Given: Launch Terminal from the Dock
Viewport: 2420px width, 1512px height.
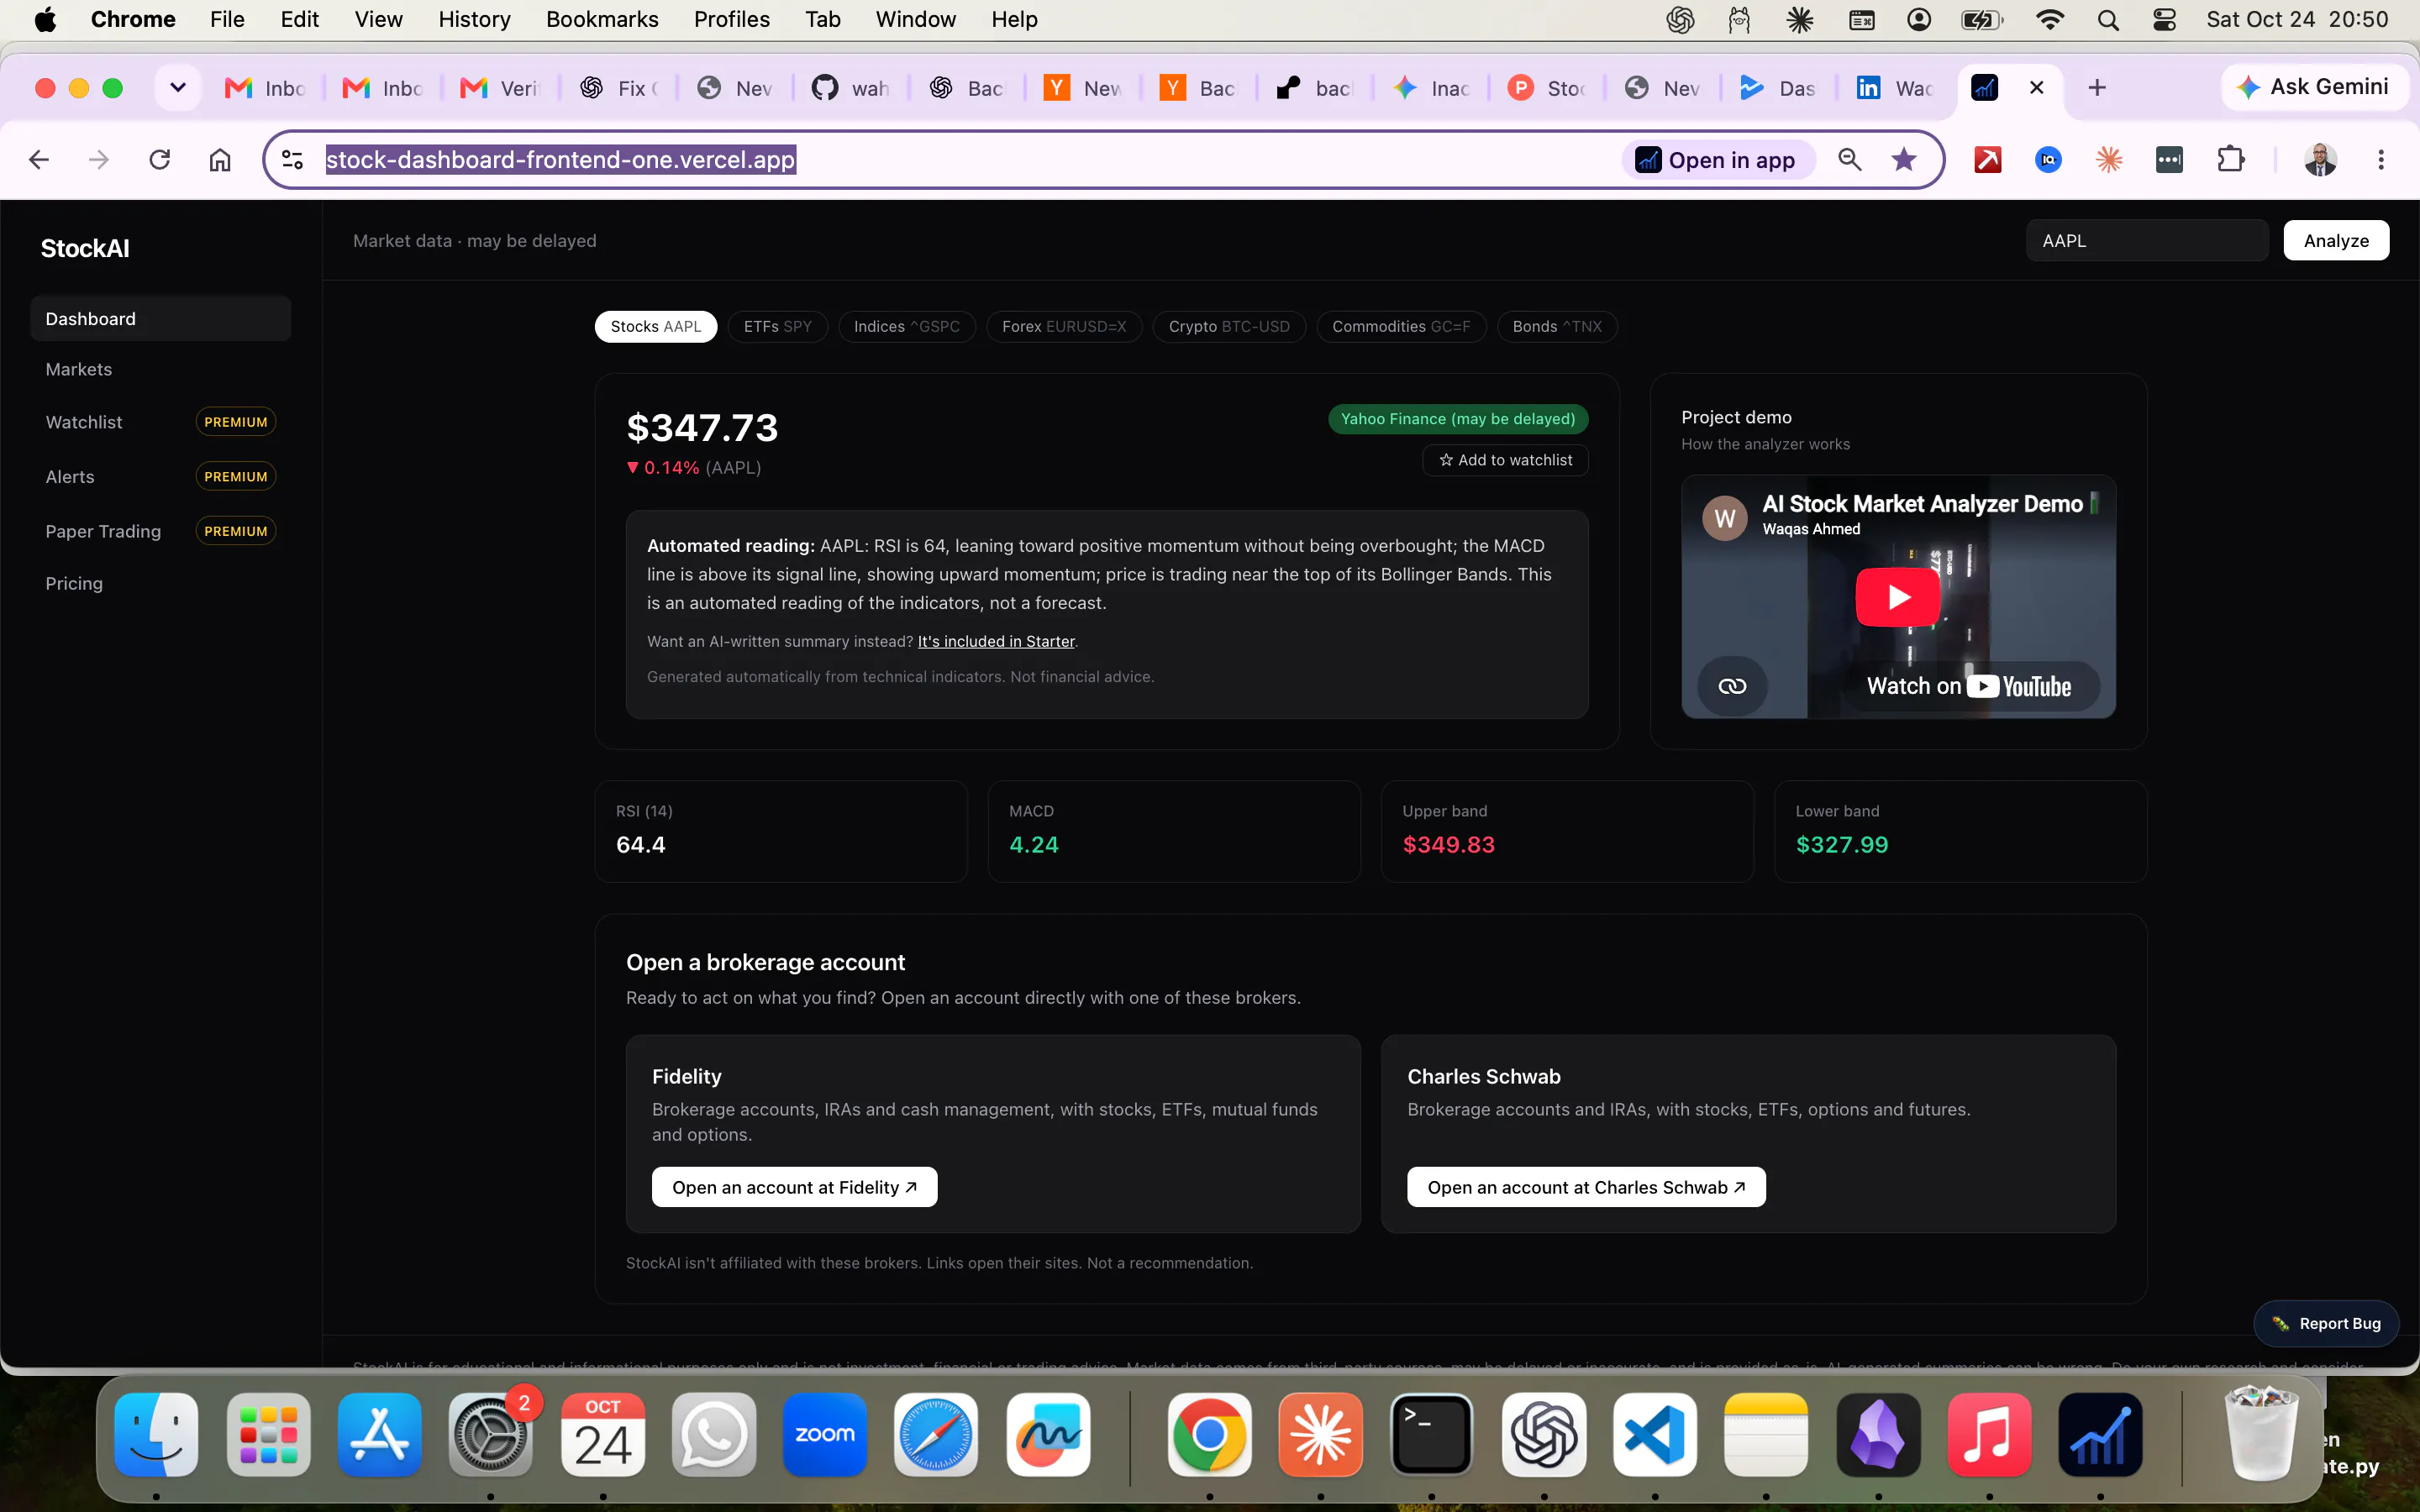Looking at the screenshot, I should click(1432, 1434).
